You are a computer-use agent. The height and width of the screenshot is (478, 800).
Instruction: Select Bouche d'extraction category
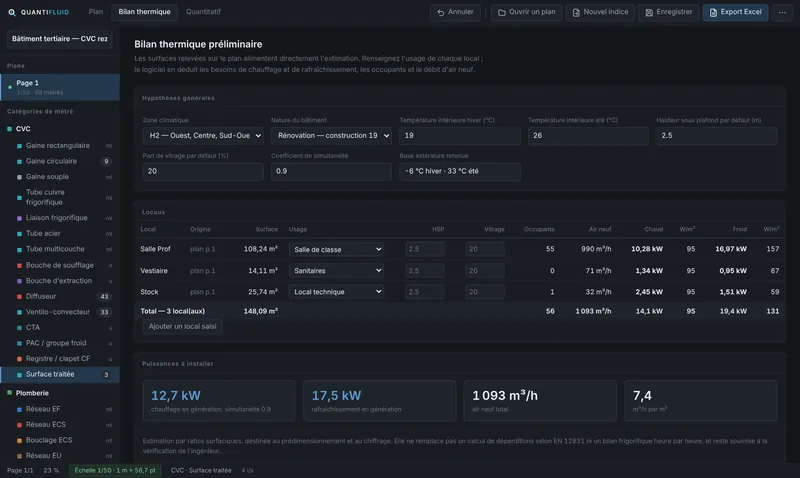click(x=60, y=281)
